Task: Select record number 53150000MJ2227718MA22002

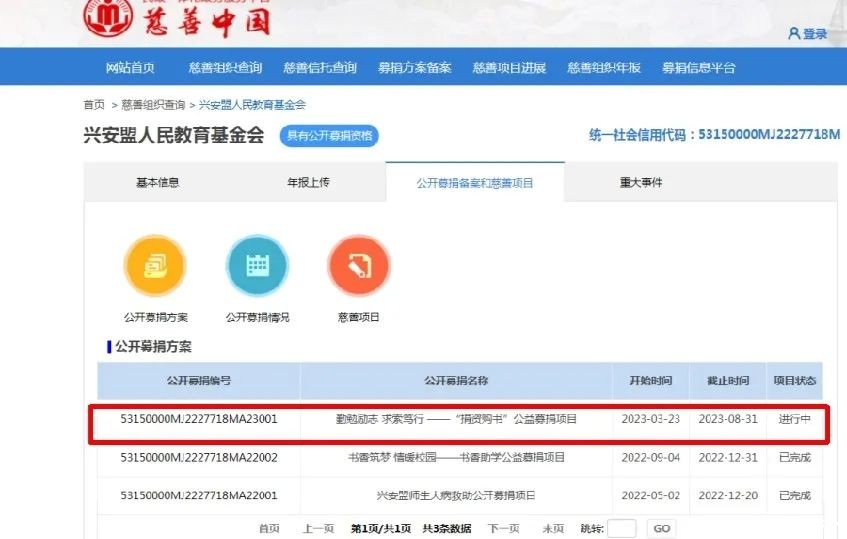Action: pyautogui.click(x=199, y=457)
